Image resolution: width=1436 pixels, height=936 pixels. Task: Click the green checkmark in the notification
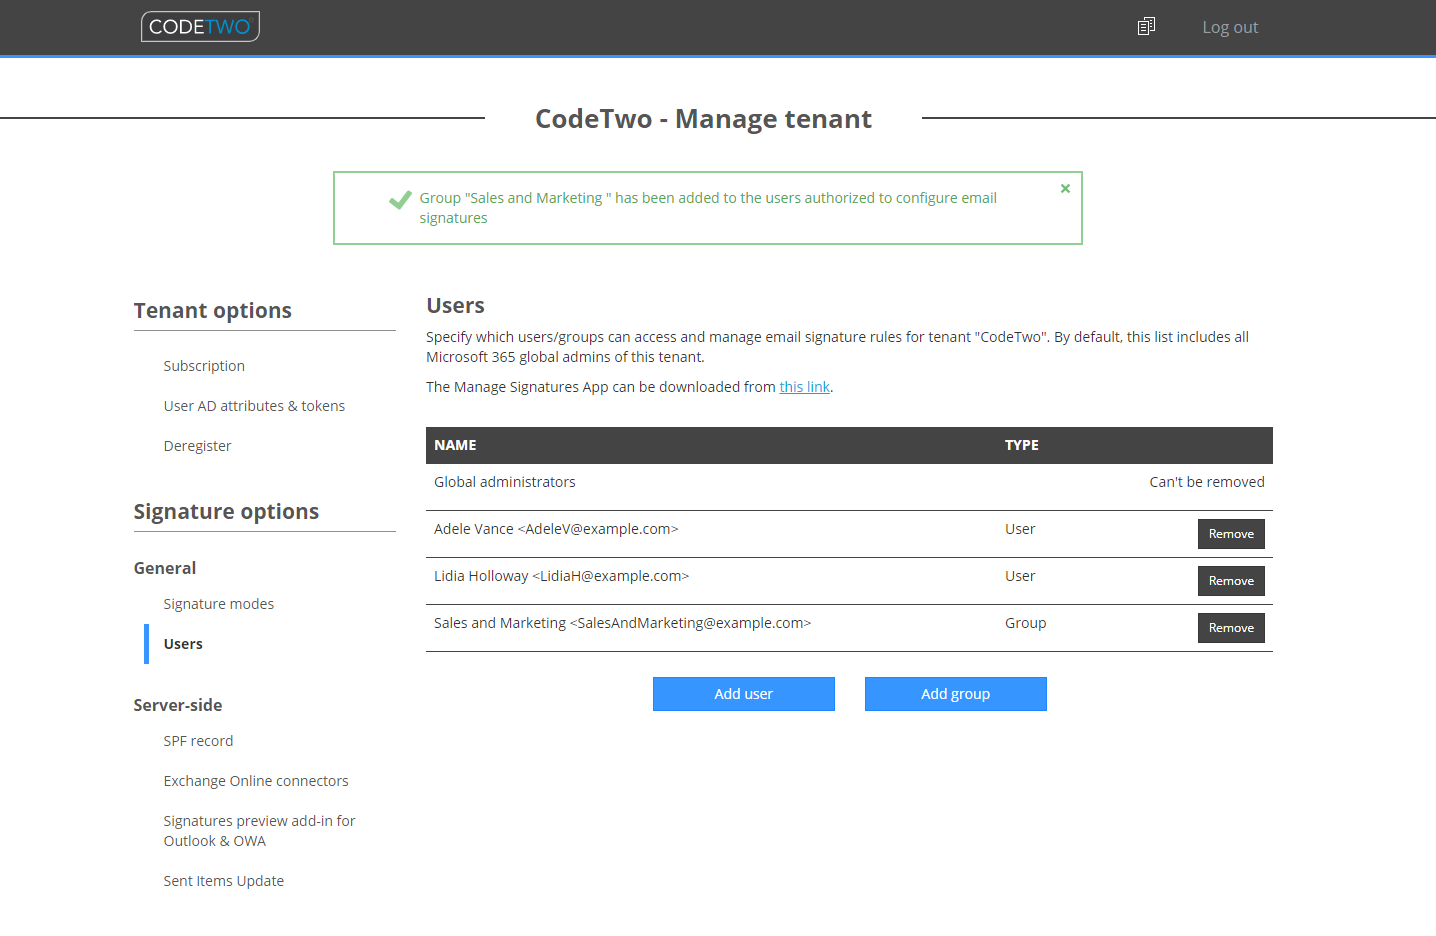[399, 200]
